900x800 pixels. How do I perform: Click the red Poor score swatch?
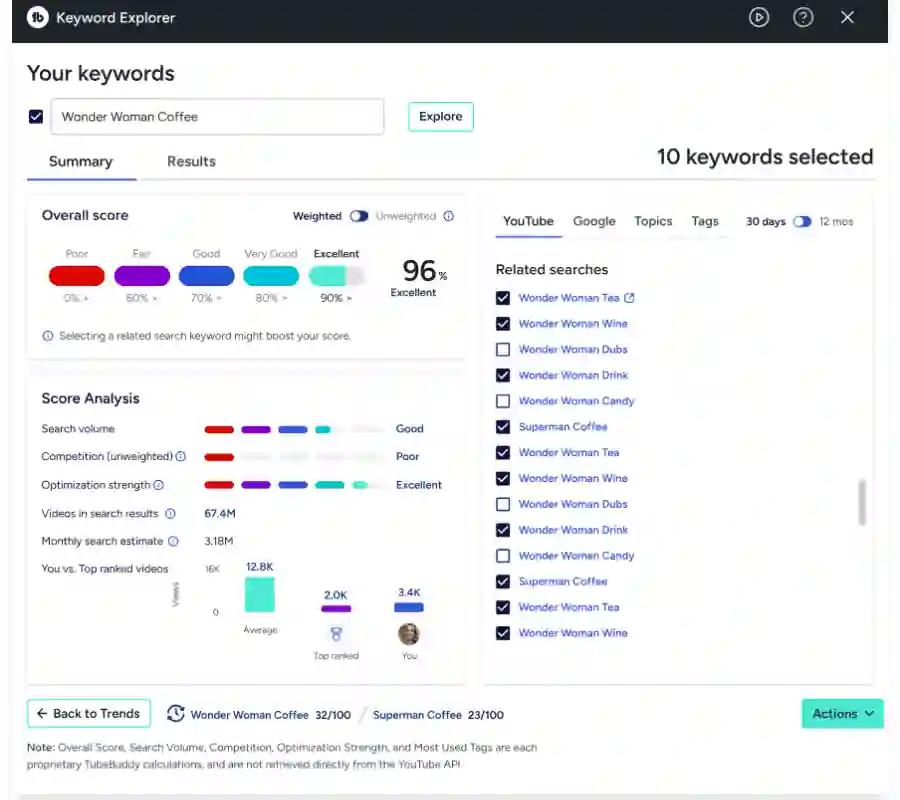point(77,276)
